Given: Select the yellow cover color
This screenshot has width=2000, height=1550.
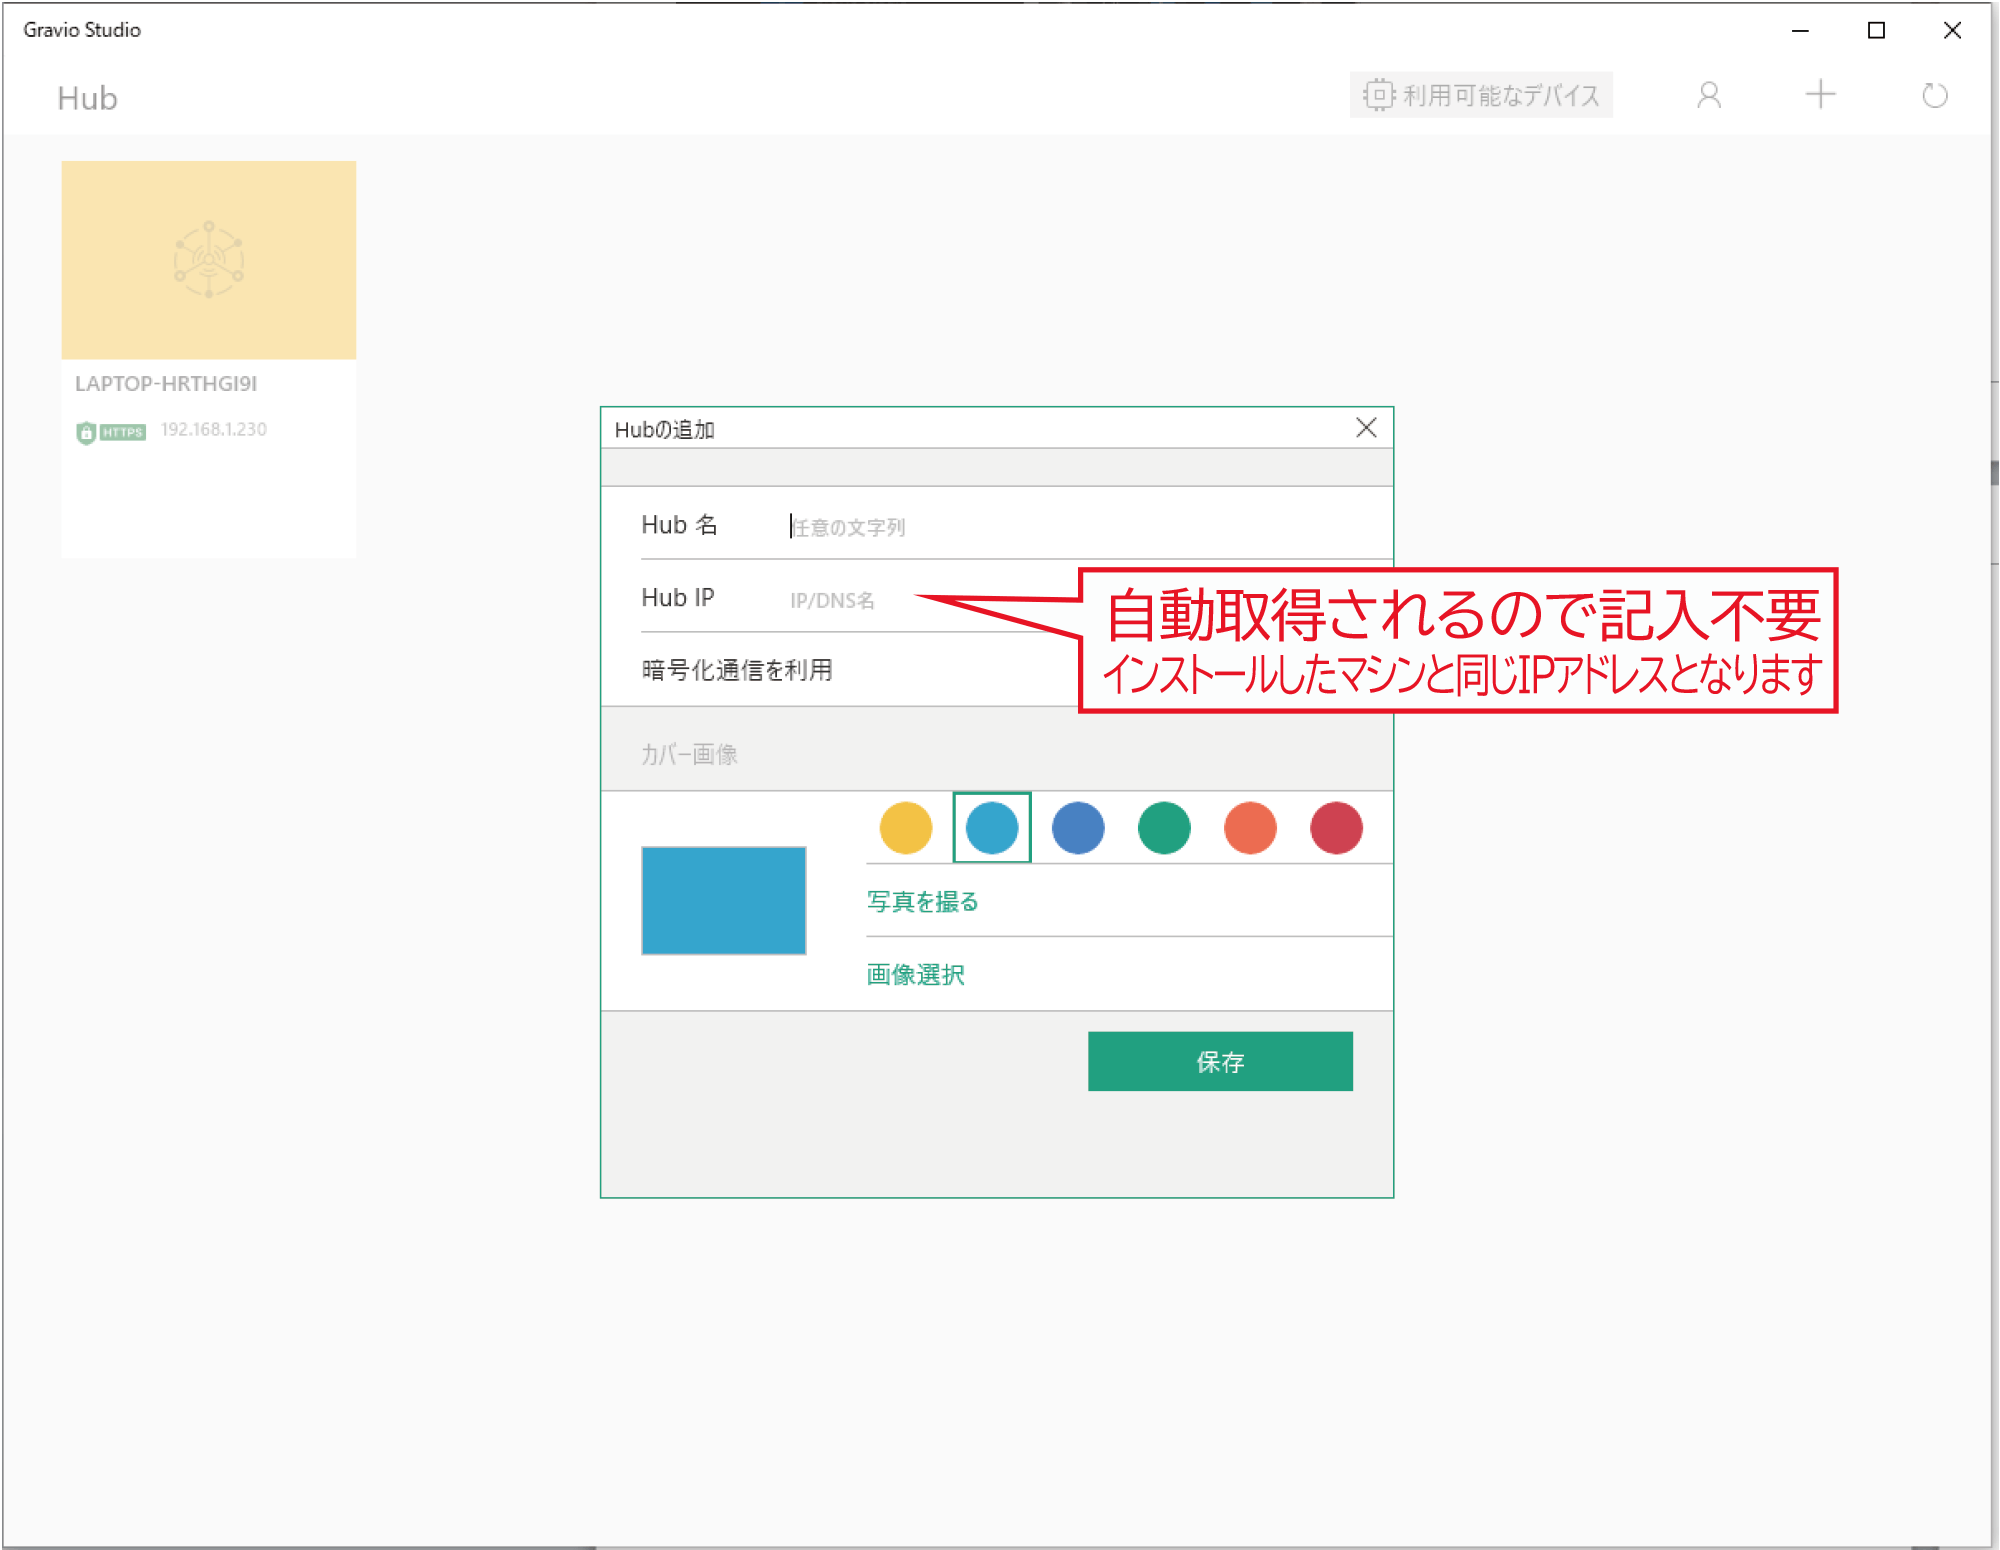Looking at the screenshot, I should pyautogui.click(x=906, y=828).
